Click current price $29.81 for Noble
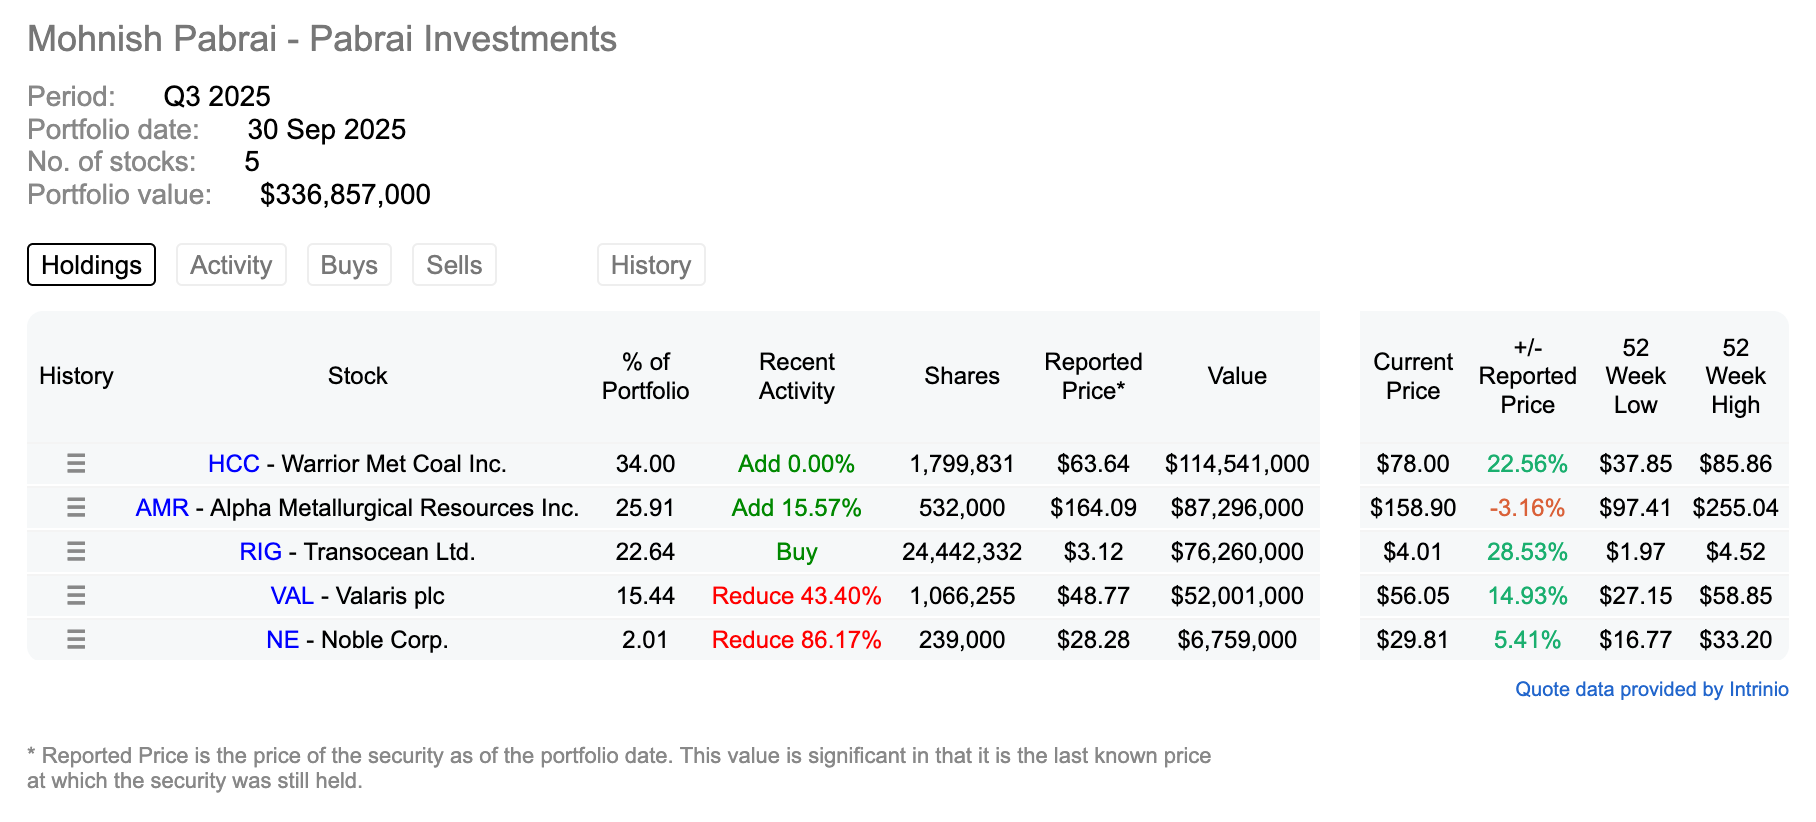Viewport: 1816px width, 822px height. click(1412, 640)
